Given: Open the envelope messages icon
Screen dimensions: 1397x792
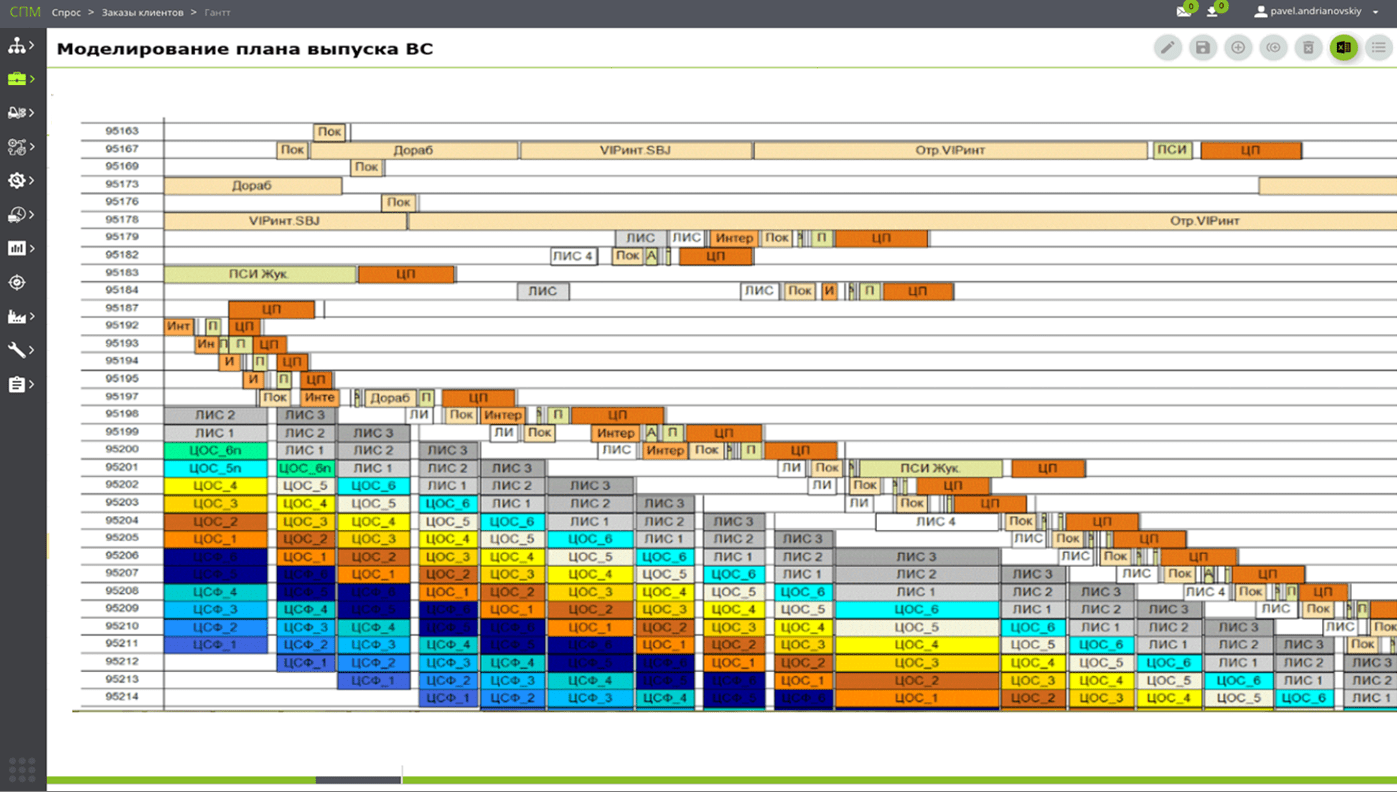Looking at the screenshot, I should point(1185,11).
